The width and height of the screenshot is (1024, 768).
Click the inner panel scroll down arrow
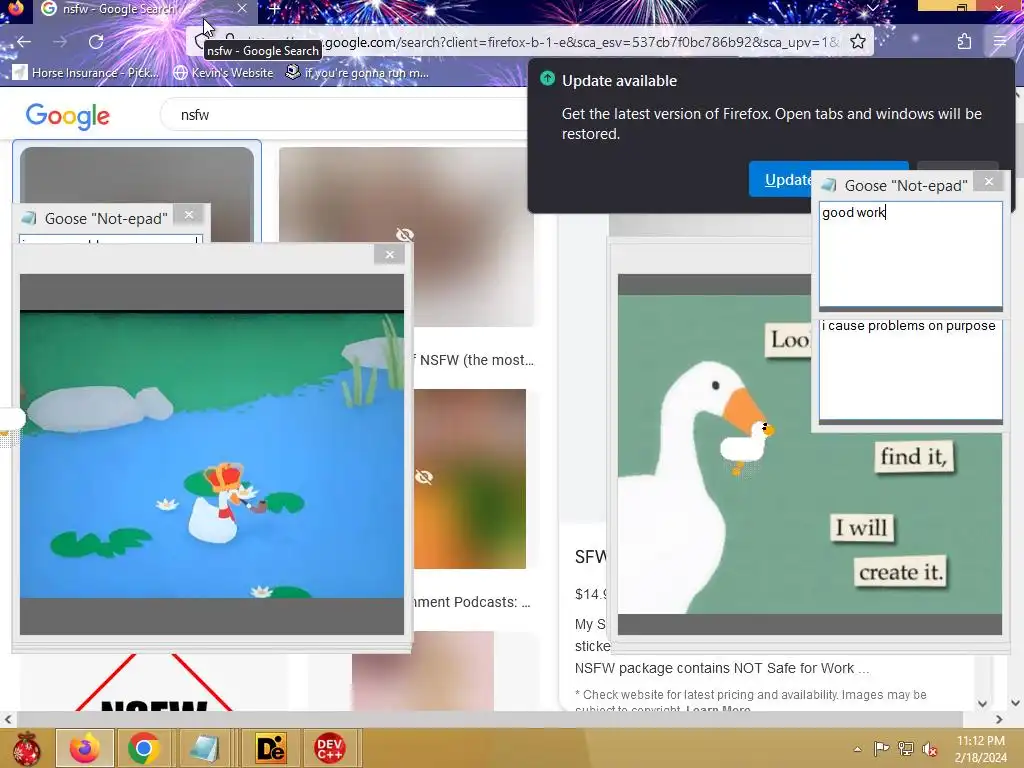click(x=982, y=704)
